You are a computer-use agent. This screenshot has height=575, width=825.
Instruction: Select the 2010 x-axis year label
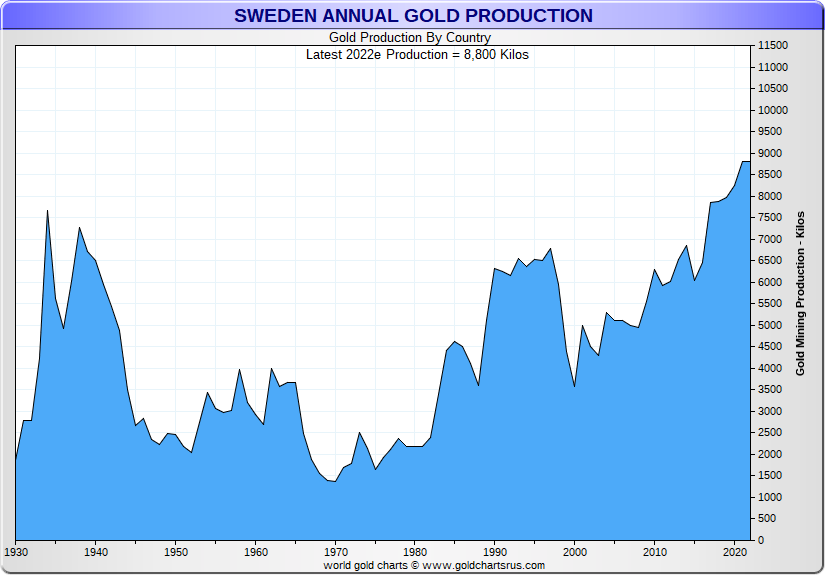coord(655,552)
